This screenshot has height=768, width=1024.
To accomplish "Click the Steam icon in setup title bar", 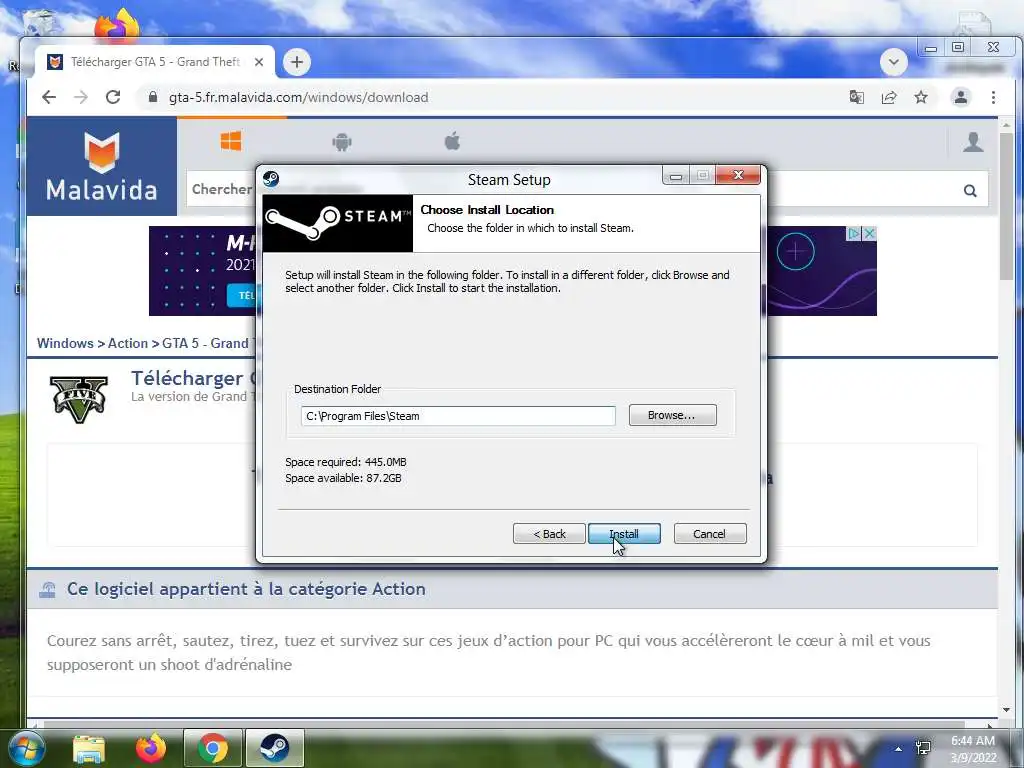I will point(271,179).
